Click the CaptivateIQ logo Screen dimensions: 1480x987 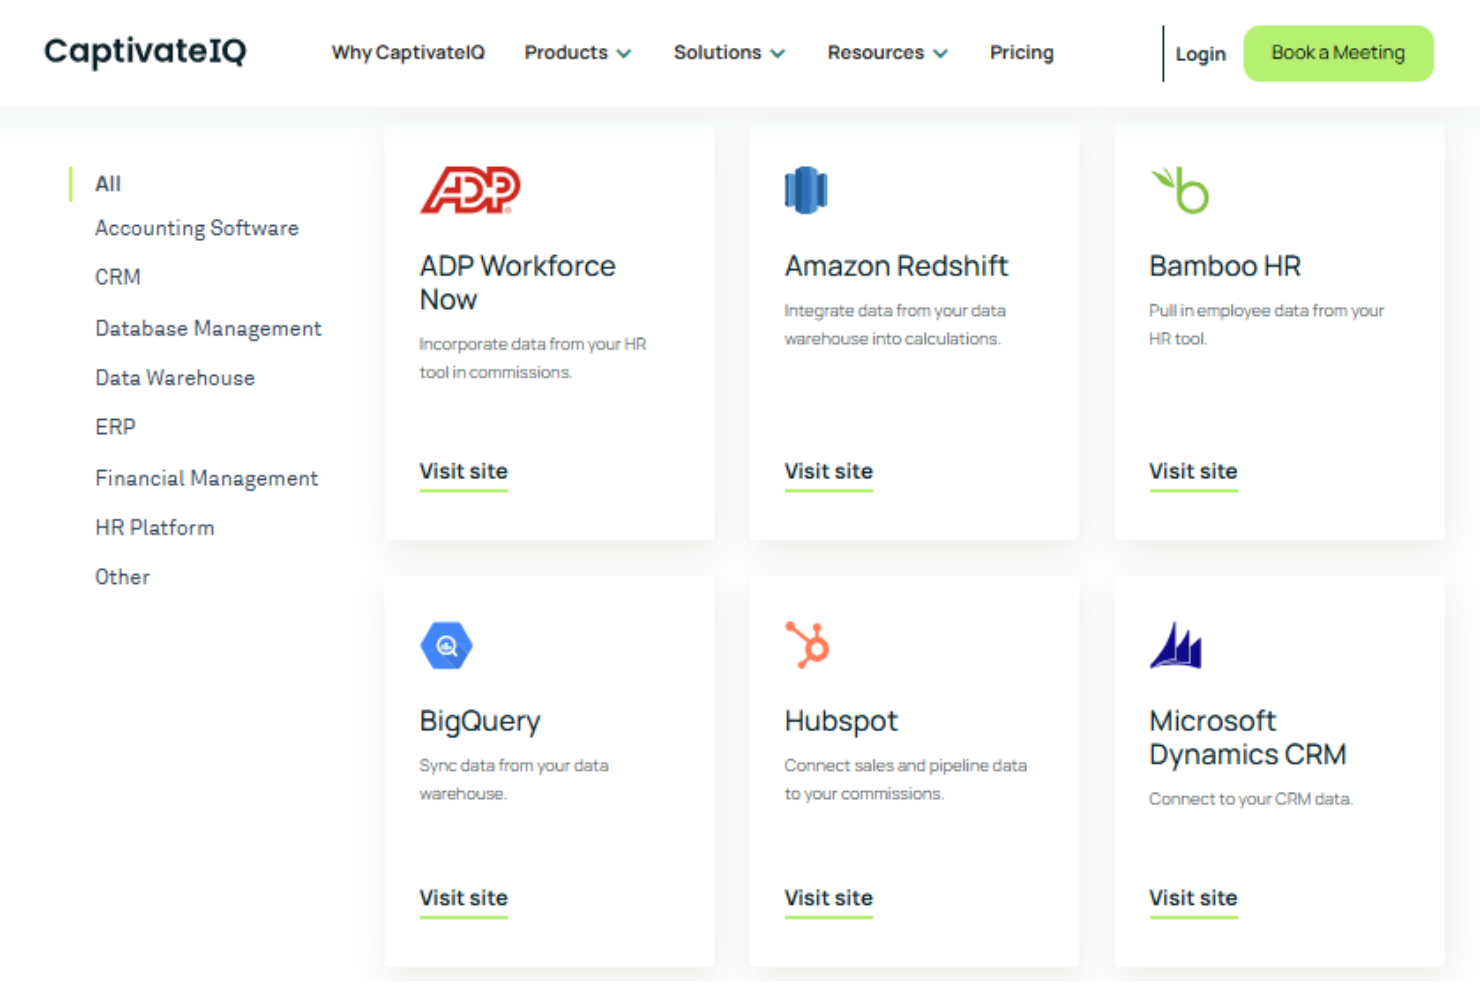(x=145, y=52)
